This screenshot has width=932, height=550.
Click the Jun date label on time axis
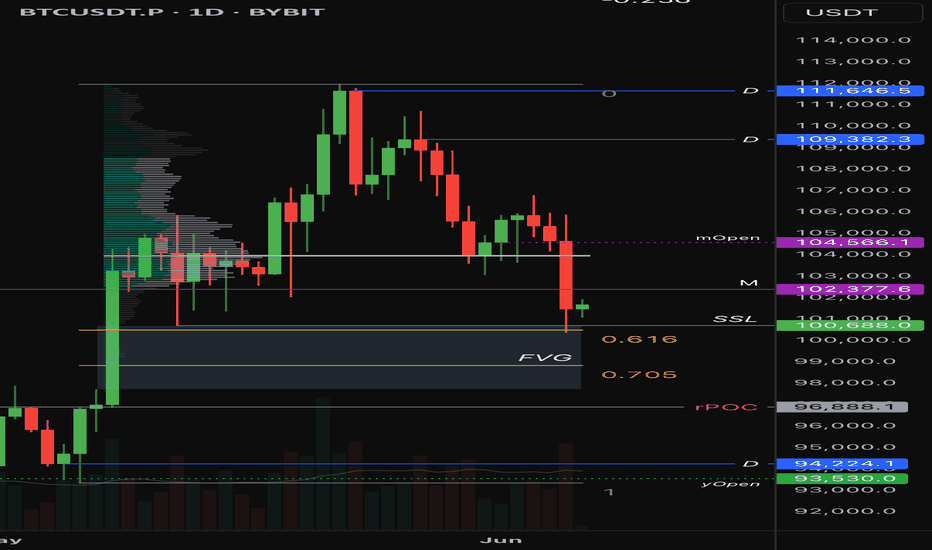coord(500,540)
